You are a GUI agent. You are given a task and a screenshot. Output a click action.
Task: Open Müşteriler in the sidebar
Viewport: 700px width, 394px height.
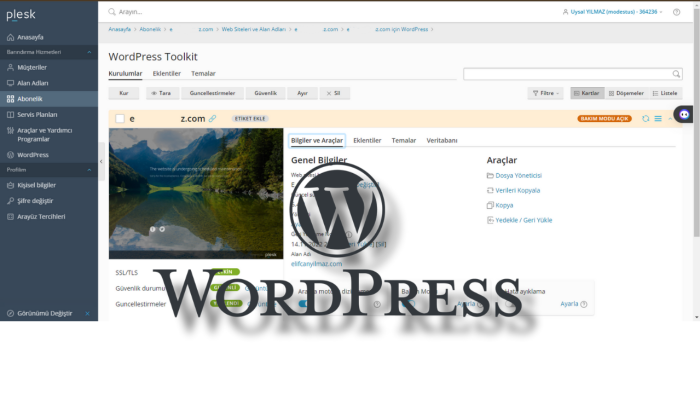32,67
